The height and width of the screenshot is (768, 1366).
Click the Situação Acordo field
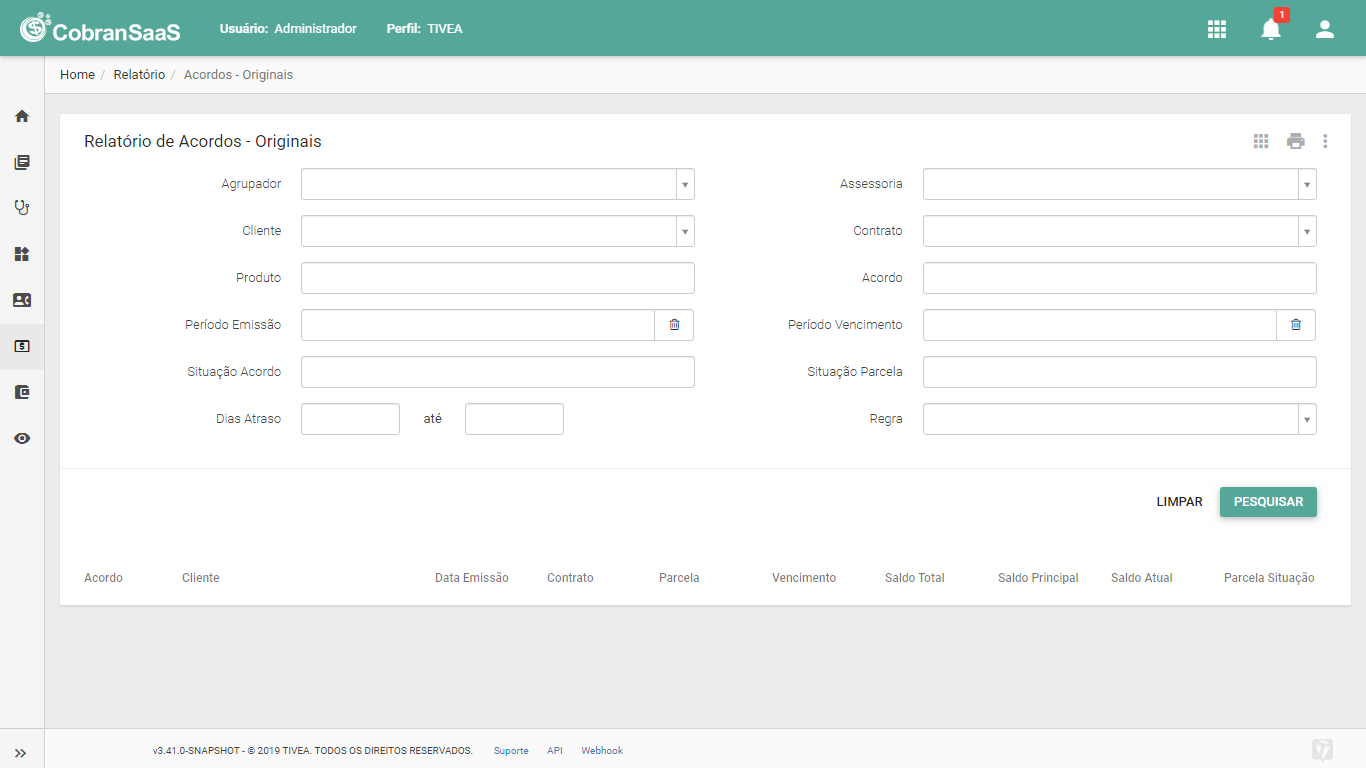498,372
